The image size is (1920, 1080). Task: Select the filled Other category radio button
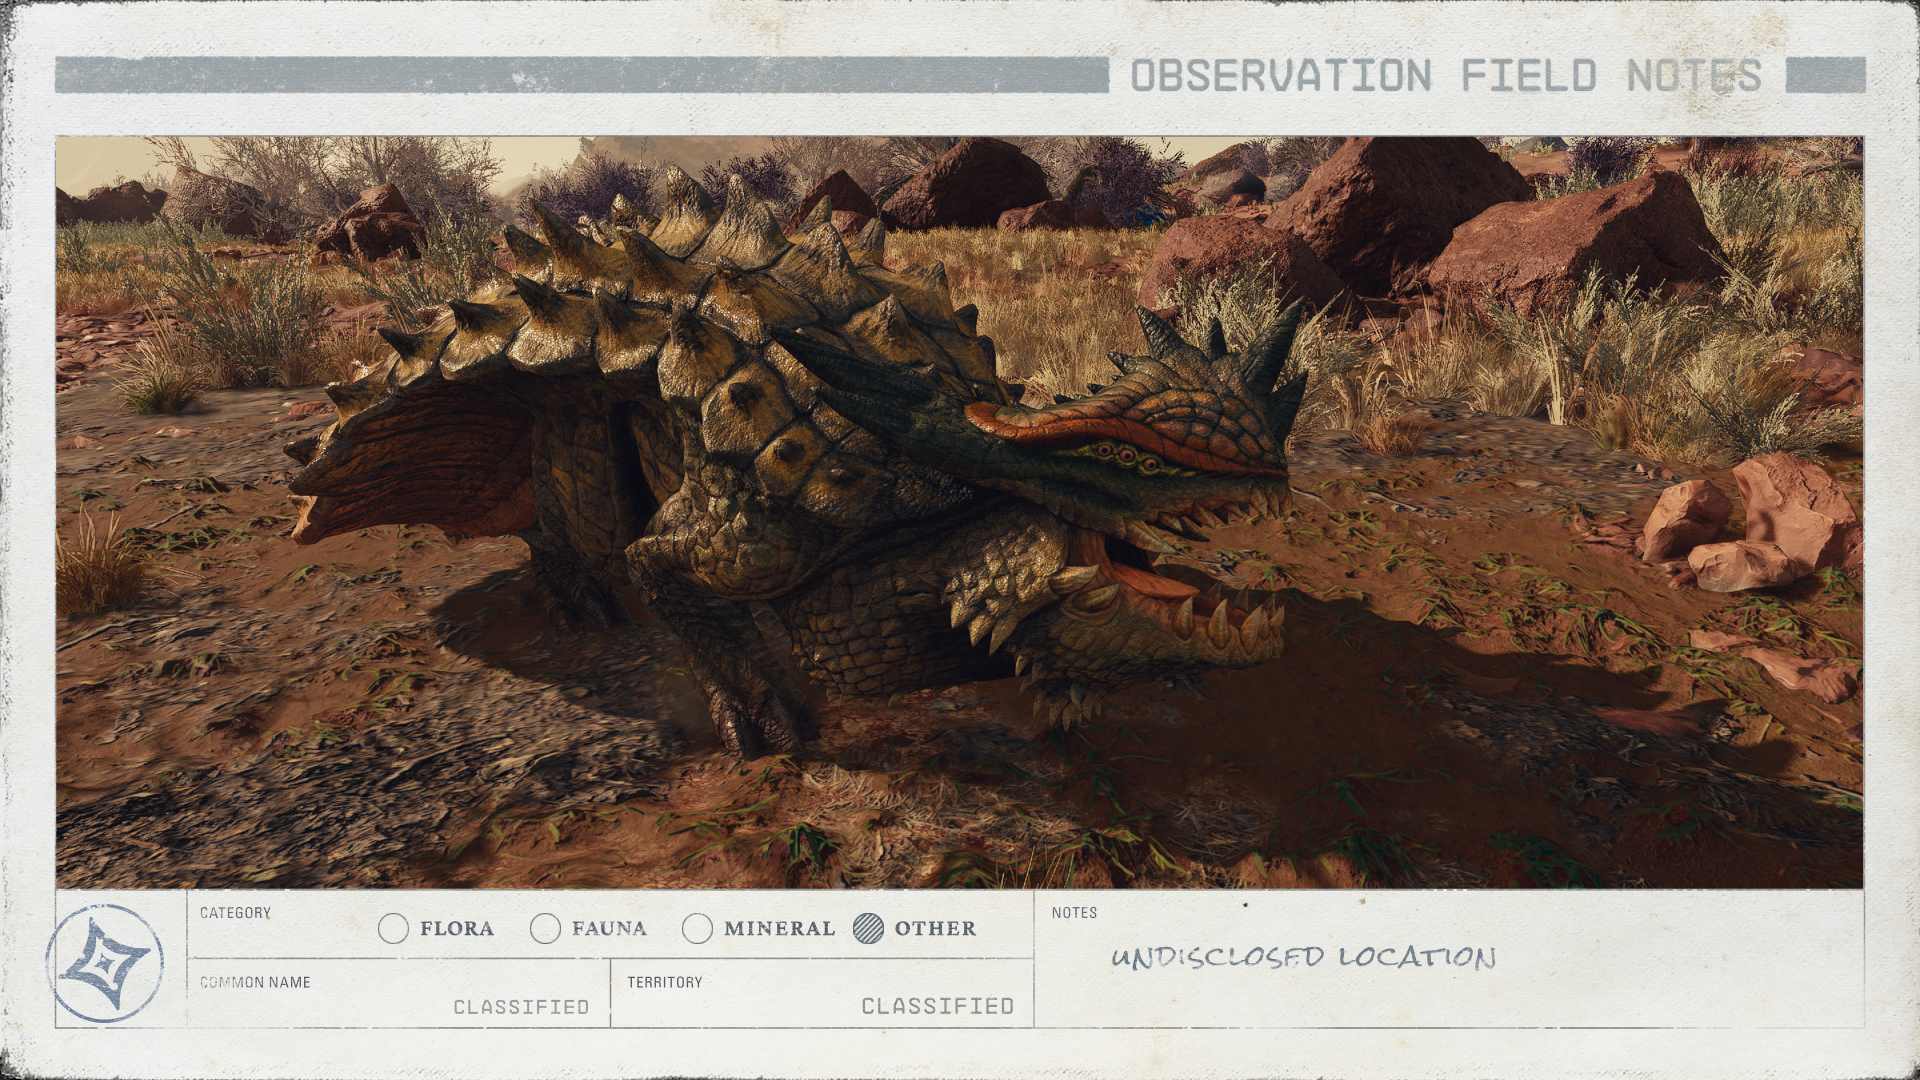click(869, 928)
